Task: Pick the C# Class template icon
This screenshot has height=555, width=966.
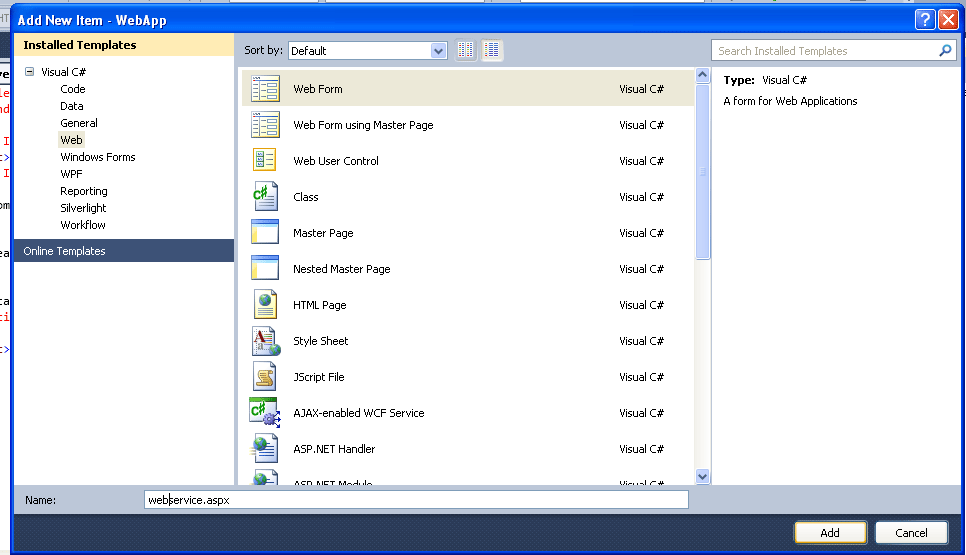Action: pos(265,196)
